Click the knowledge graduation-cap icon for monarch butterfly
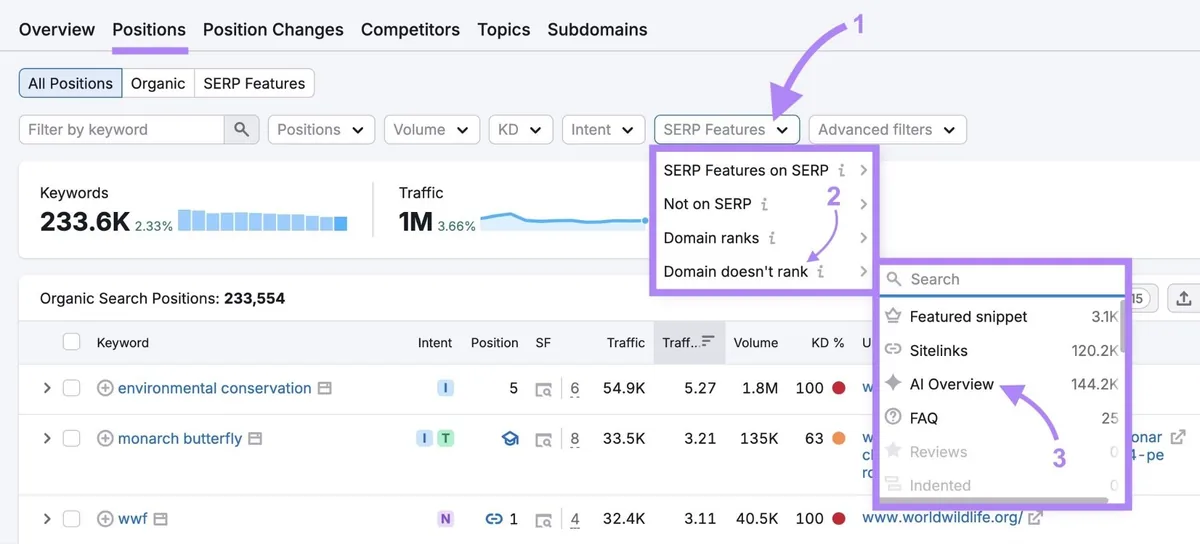This screenshot has width=1200, height=544. 510,438
